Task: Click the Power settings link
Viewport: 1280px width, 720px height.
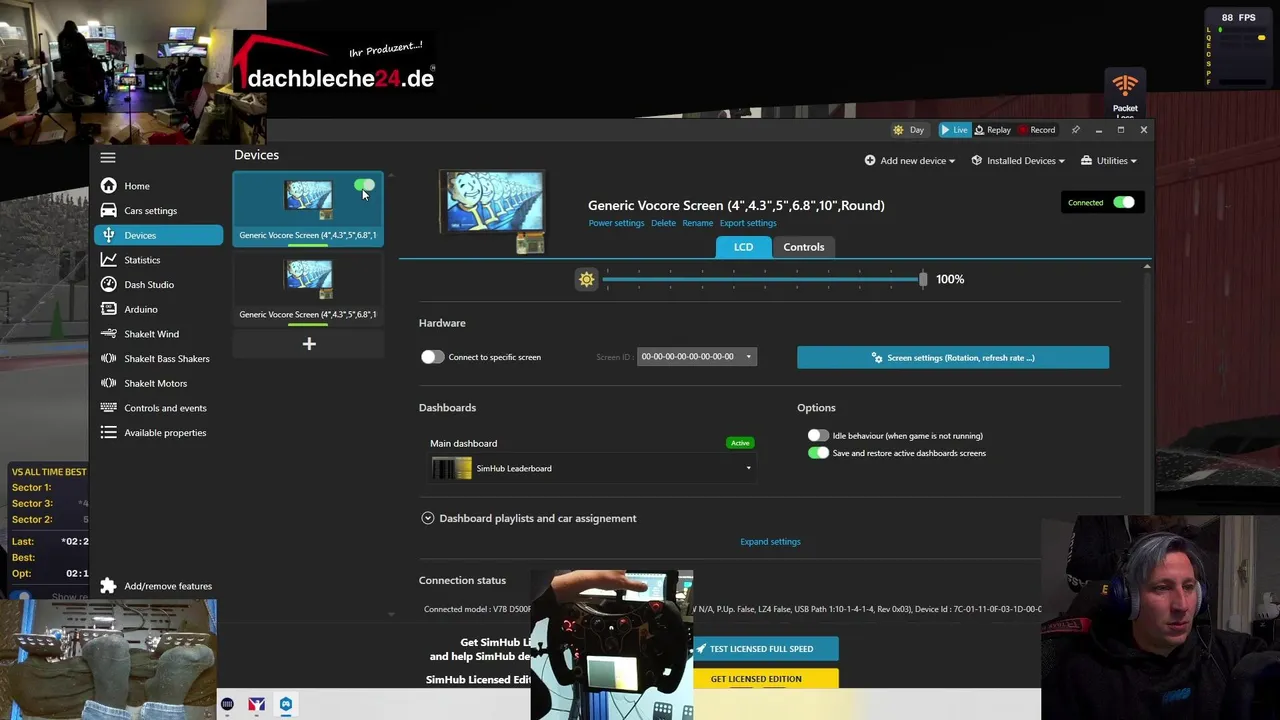Action: pyautogui.click(x=616, y=223)
